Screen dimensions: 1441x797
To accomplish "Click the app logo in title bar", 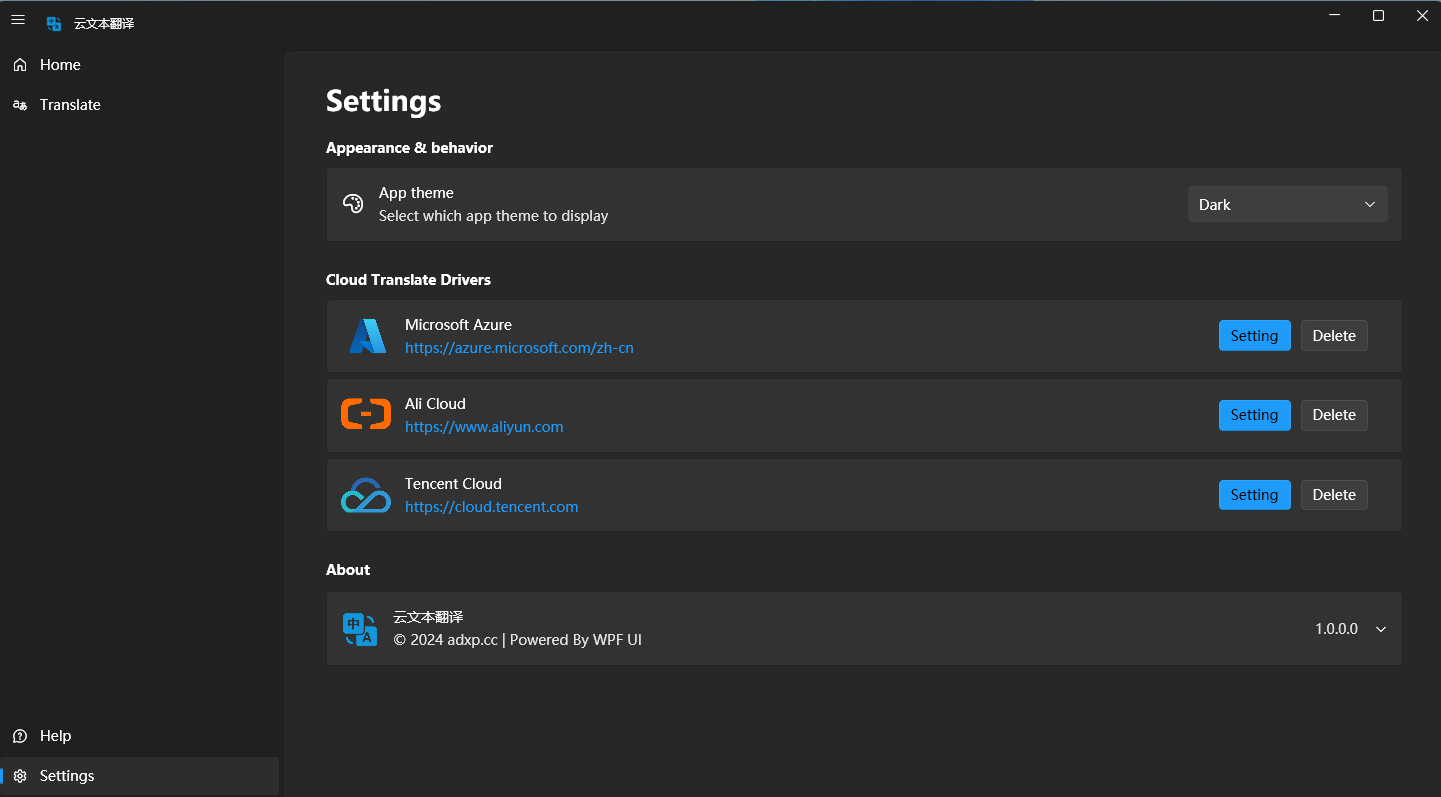I will (x=54, y=23).
